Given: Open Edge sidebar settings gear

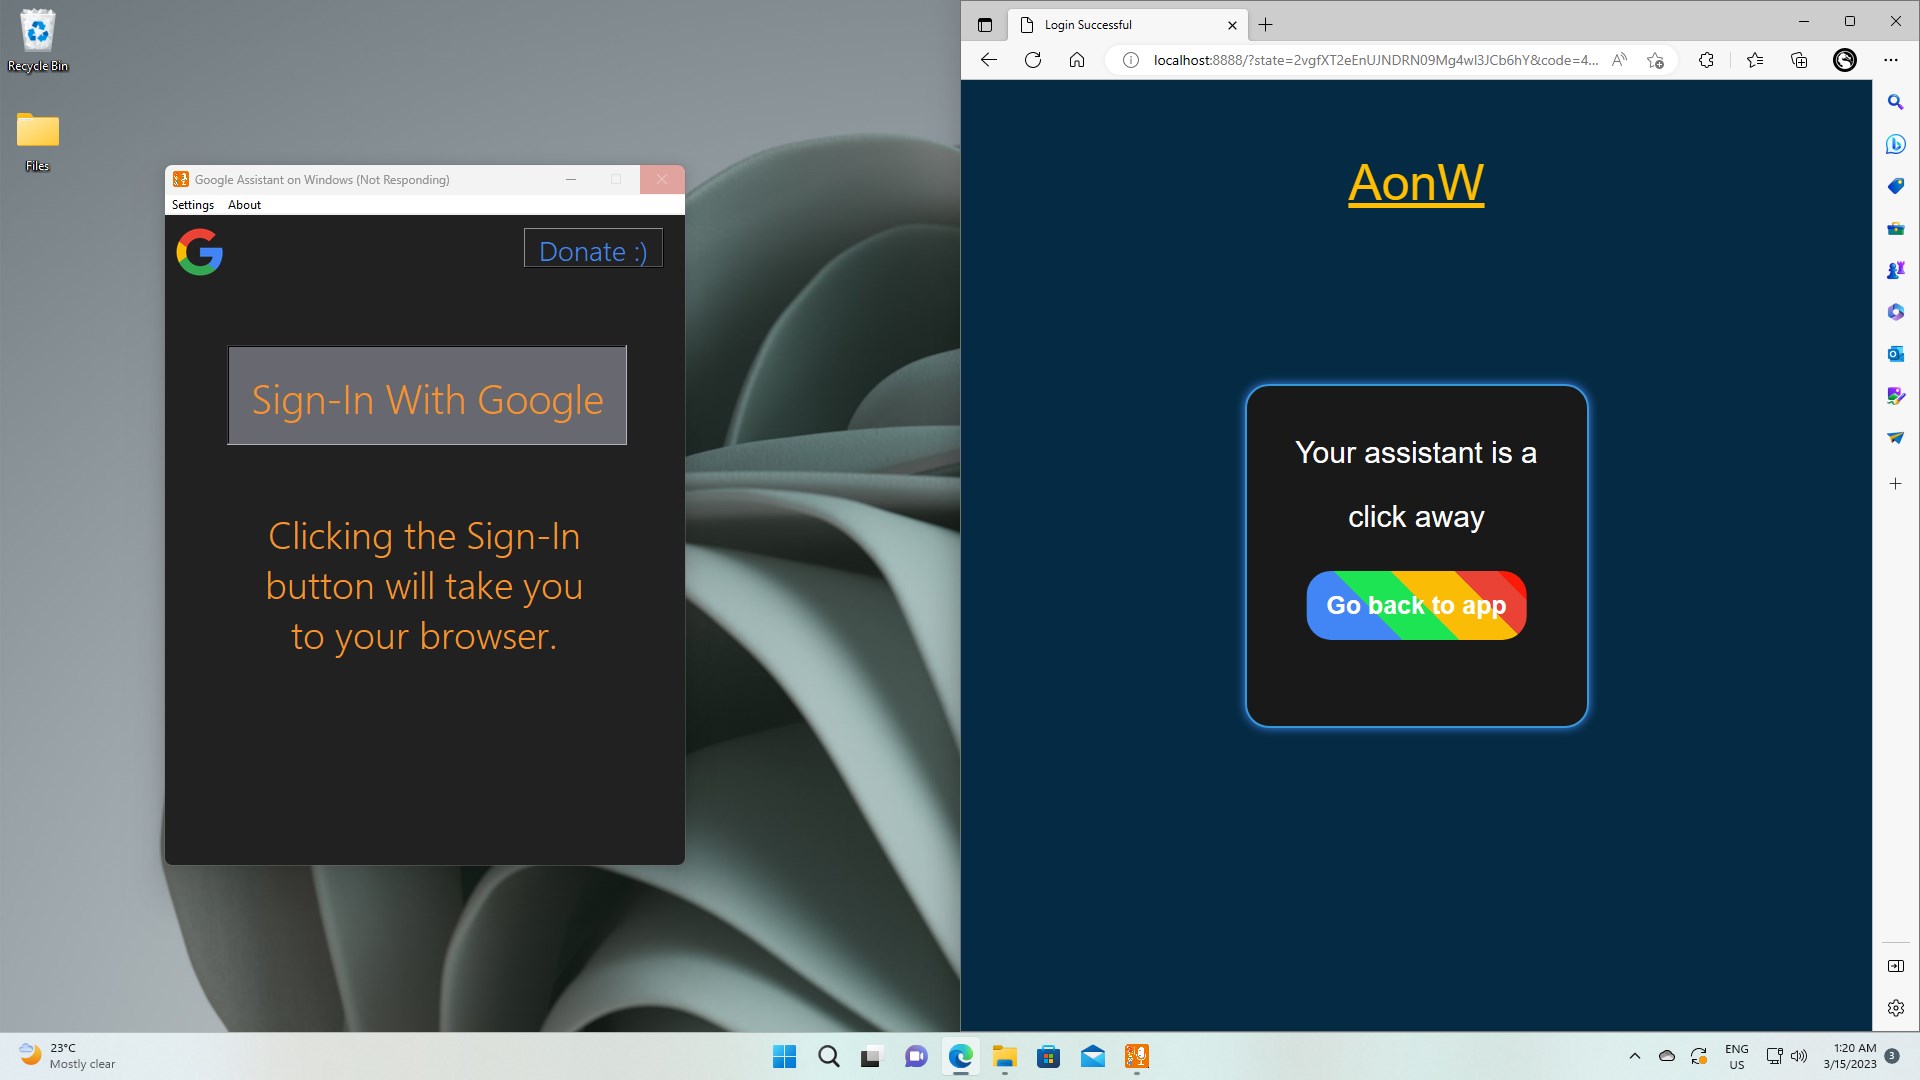Looking at the screenshot, I should click(1895, 1008).
